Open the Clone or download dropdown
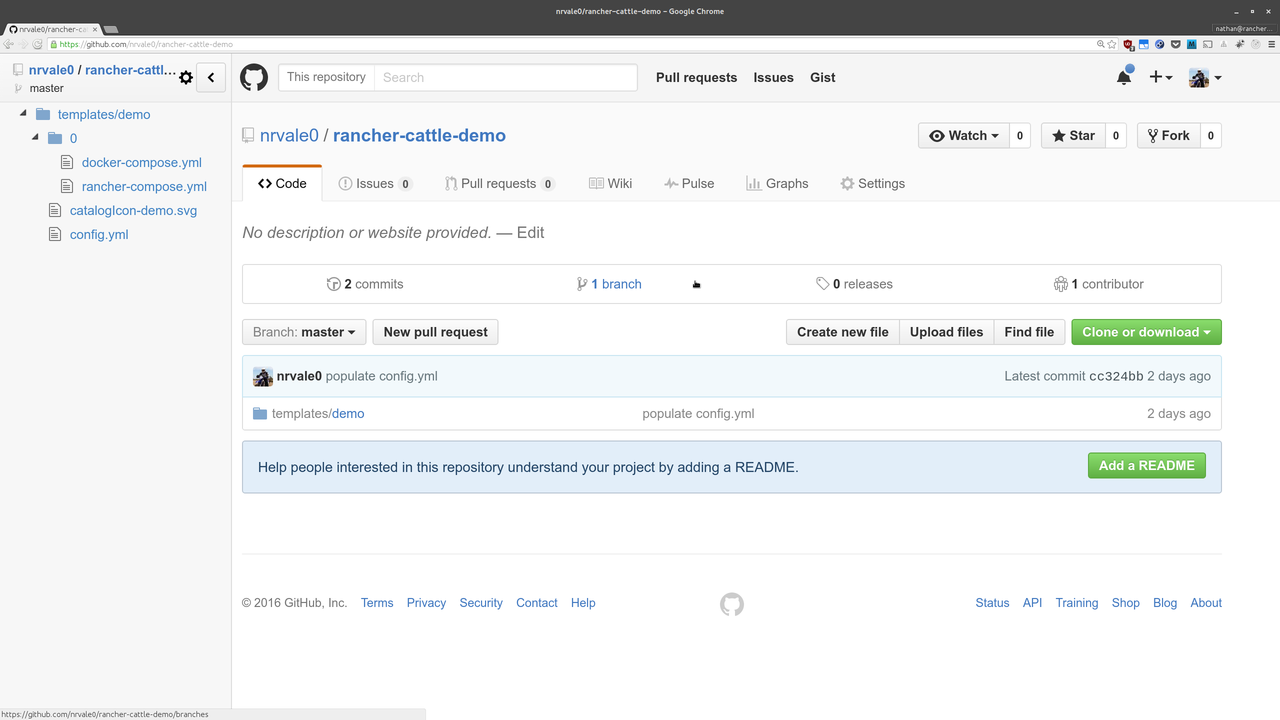Screen dimensions: 1280x720 1146,332
